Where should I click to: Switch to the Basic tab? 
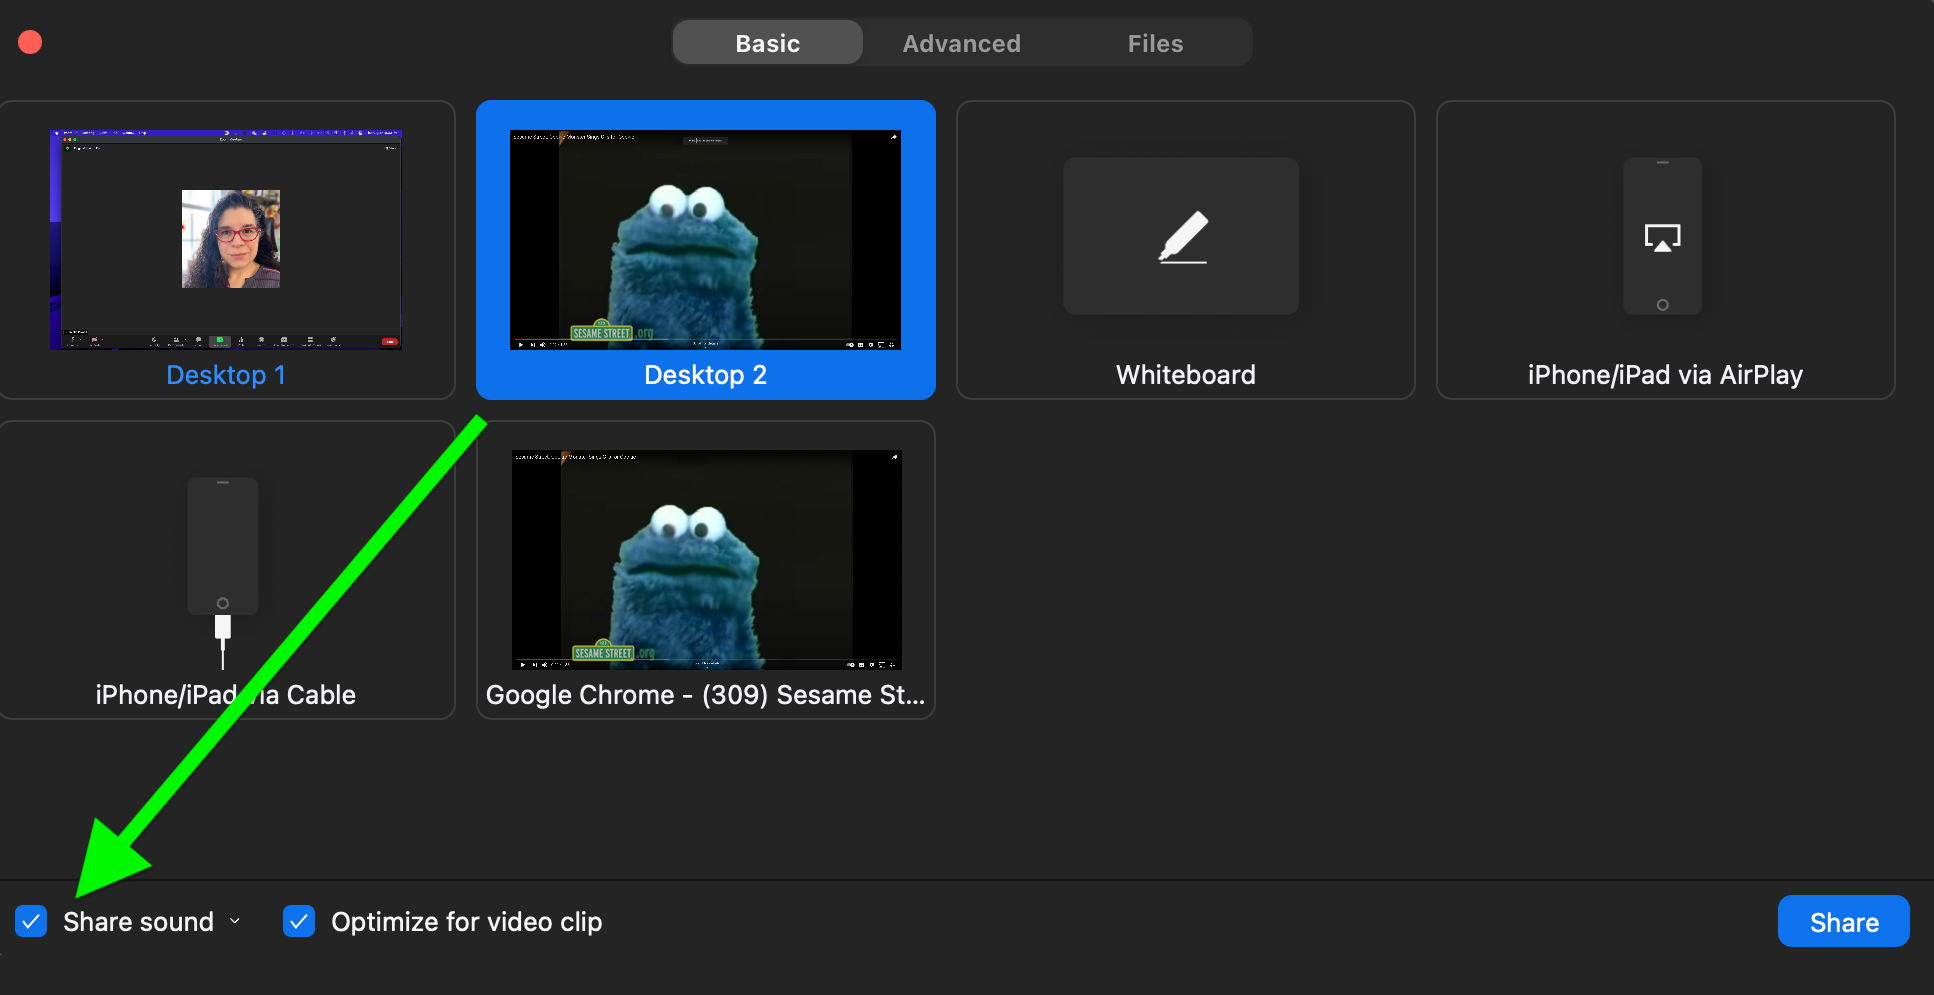click(767, 43)
